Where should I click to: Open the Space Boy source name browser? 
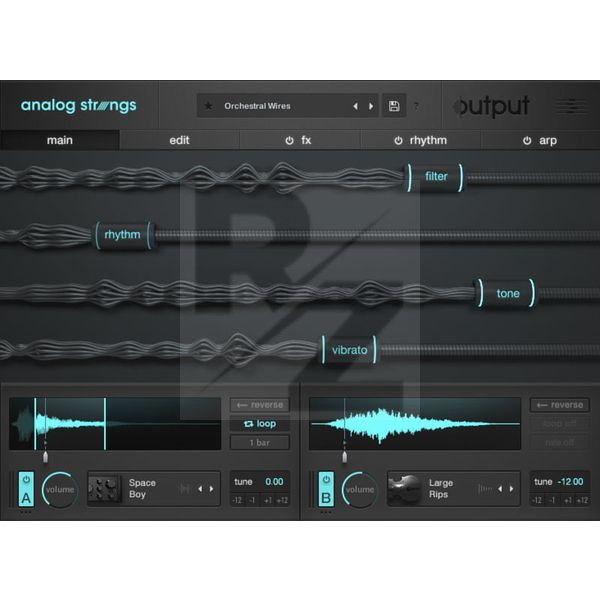142,489
